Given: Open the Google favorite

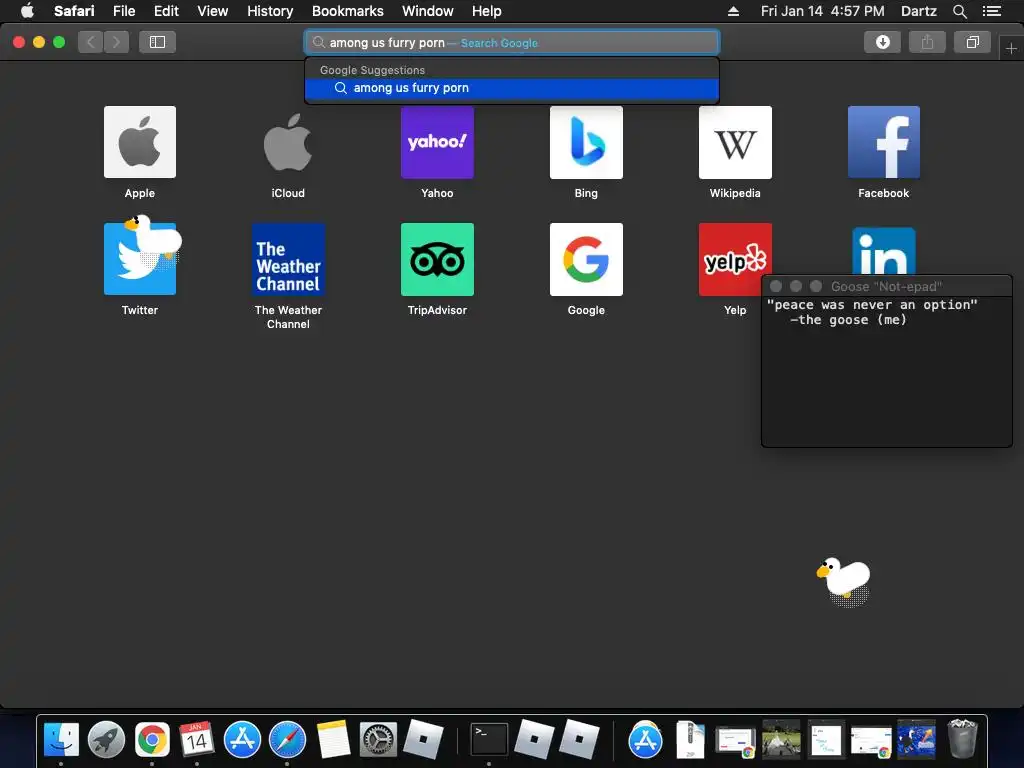Looking at the screenshot, I should 586,259.
